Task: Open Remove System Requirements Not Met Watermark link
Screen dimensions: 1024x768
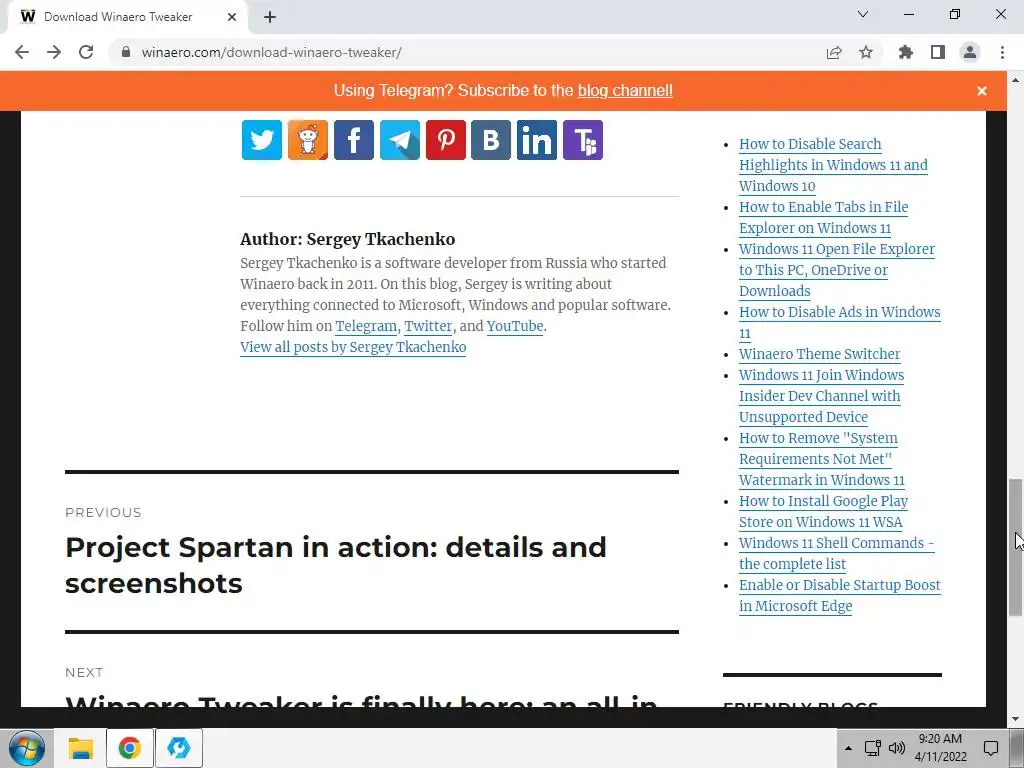Action: click(822, 459)
